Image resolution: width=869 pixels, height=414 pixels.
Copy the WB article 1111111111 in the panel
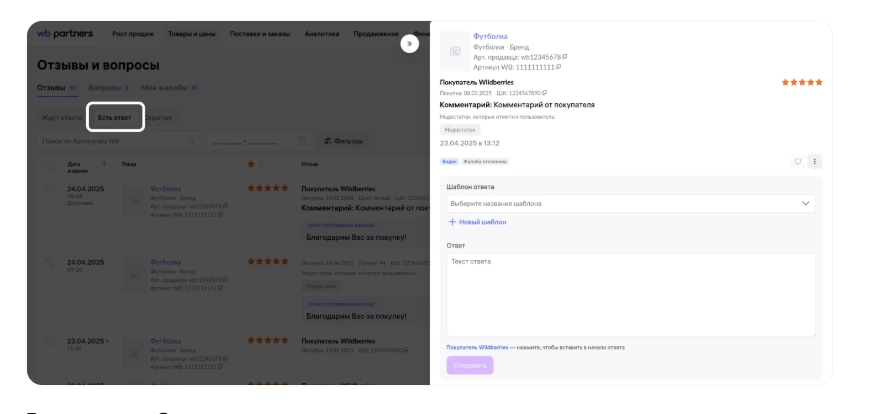[558, 67]
